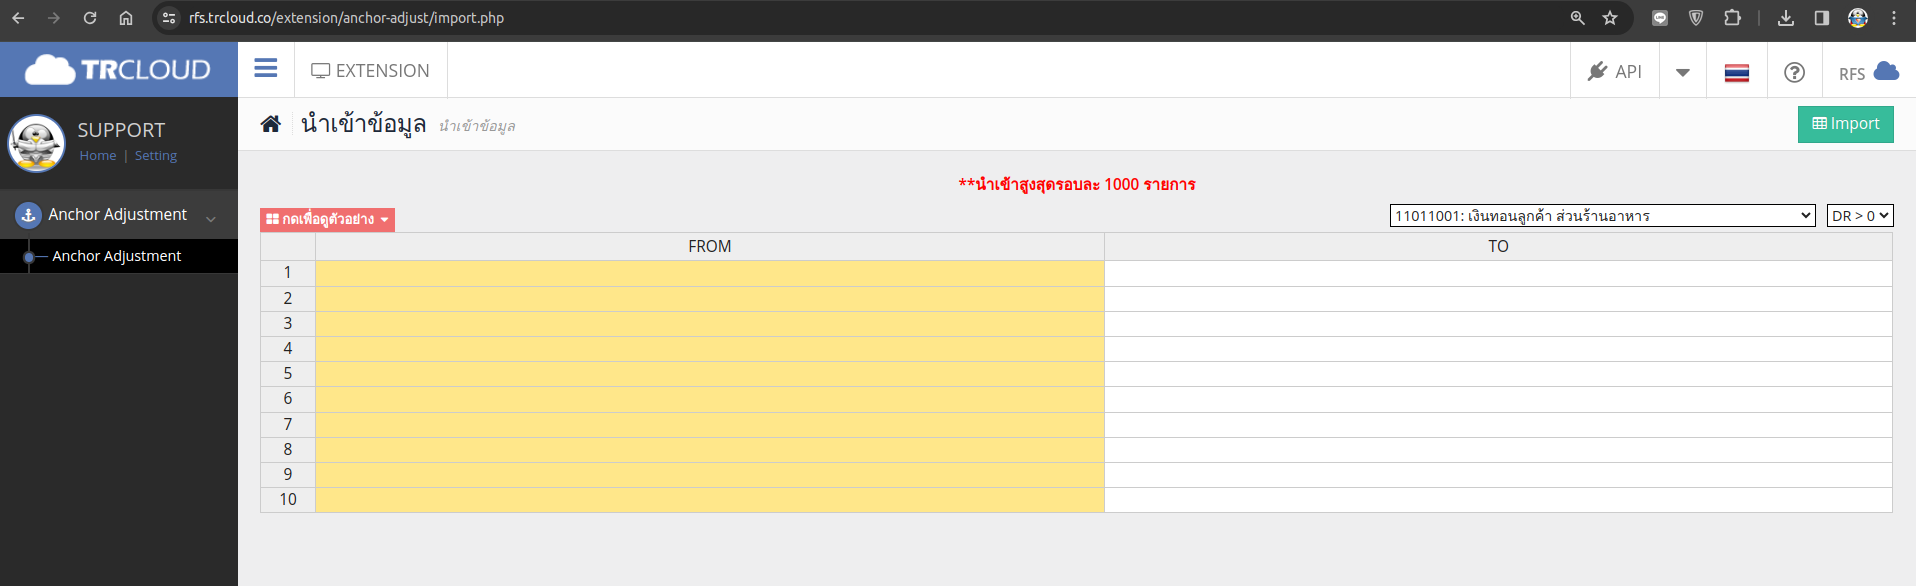Toggle the browser side panel icon
1916x586 pixels.
pyautogui.click(x=1822, y=18)
